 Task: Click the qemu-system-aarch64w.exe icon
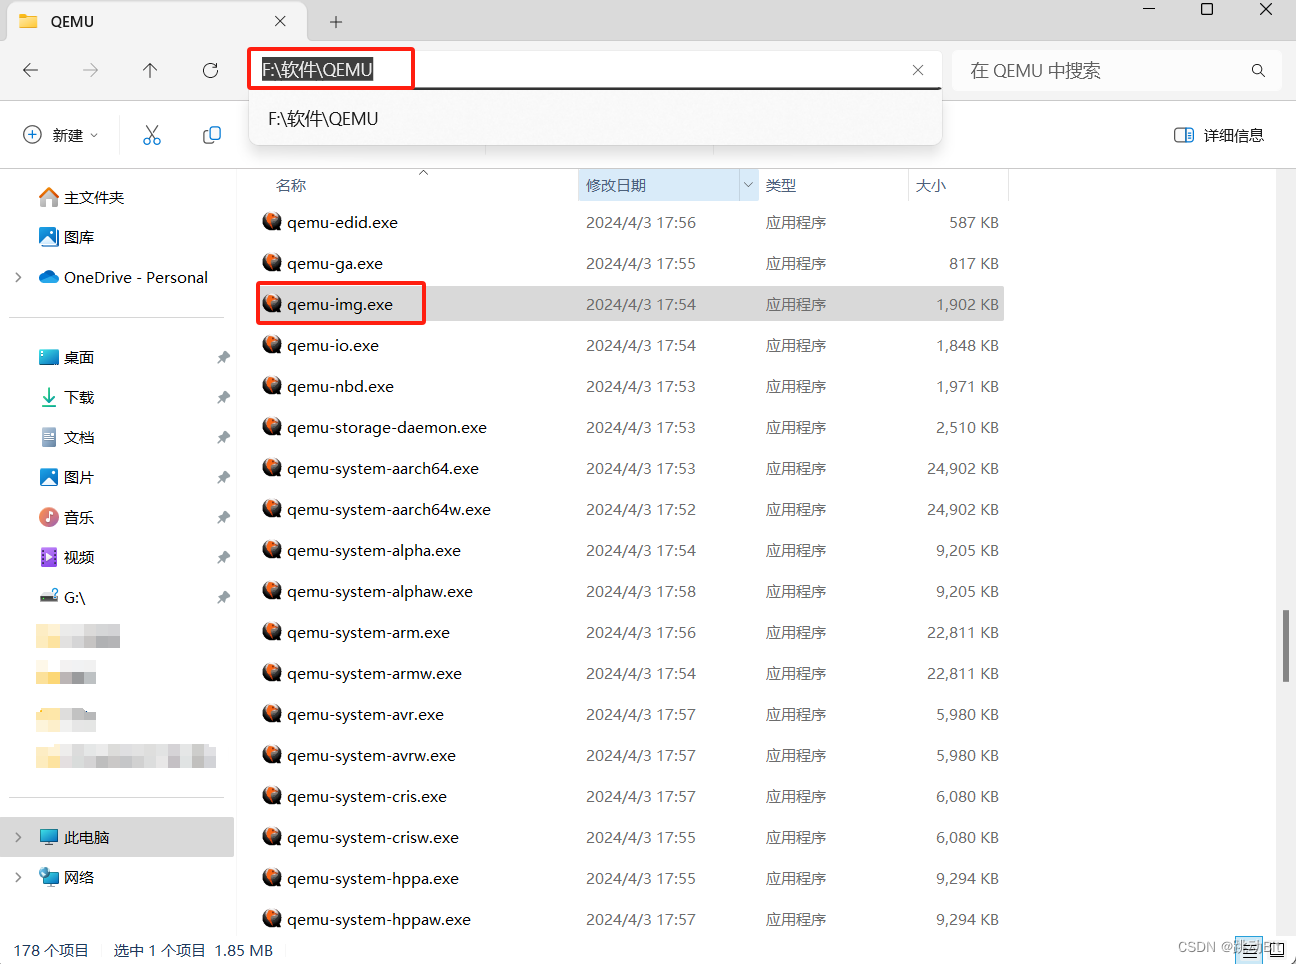click(x=272, y=508)
